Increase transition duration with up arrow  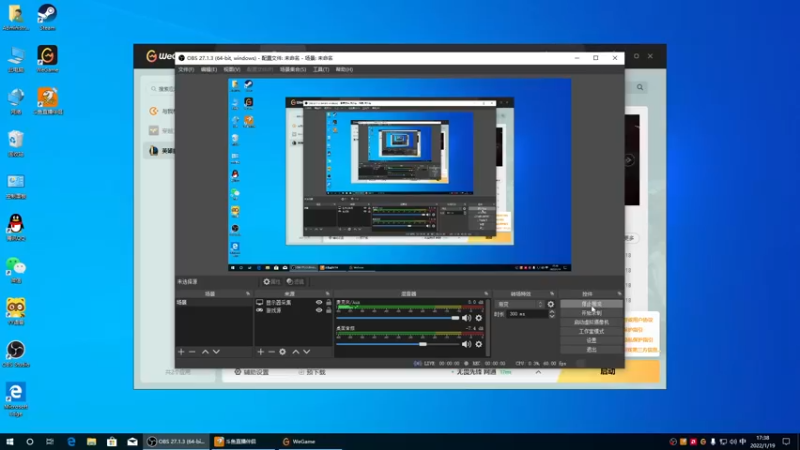click(552, 312)
